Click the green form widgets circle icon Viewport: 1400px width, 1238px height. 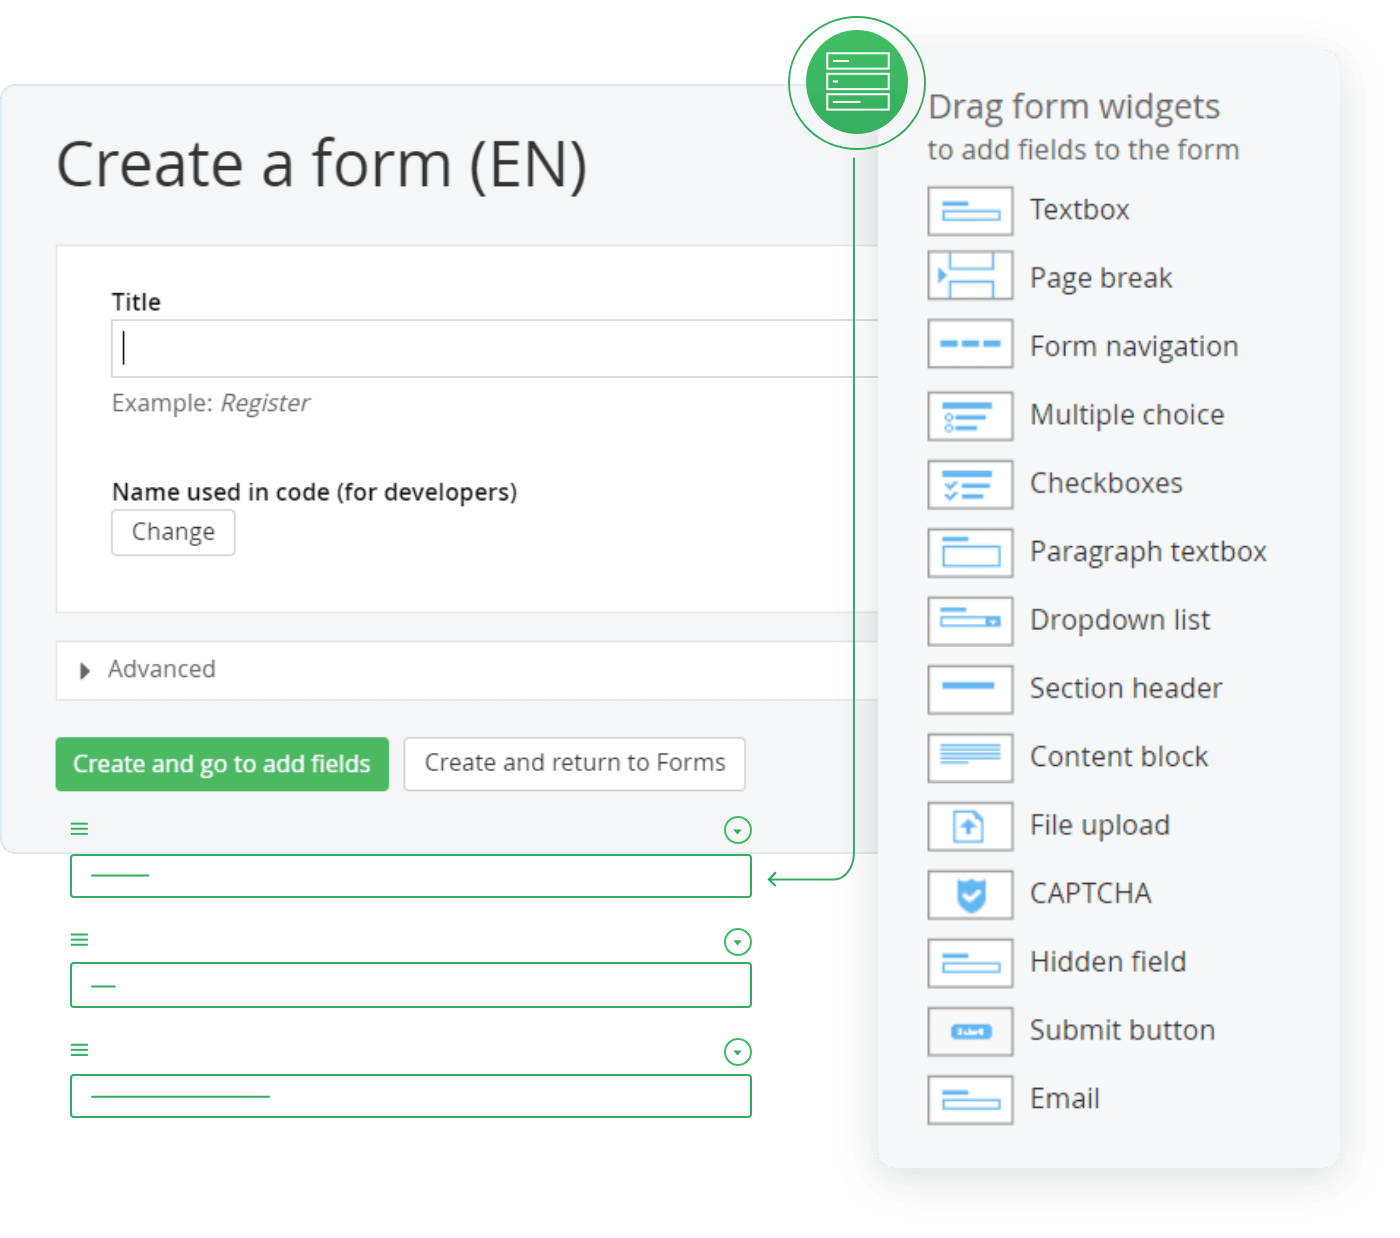[857, 82]
